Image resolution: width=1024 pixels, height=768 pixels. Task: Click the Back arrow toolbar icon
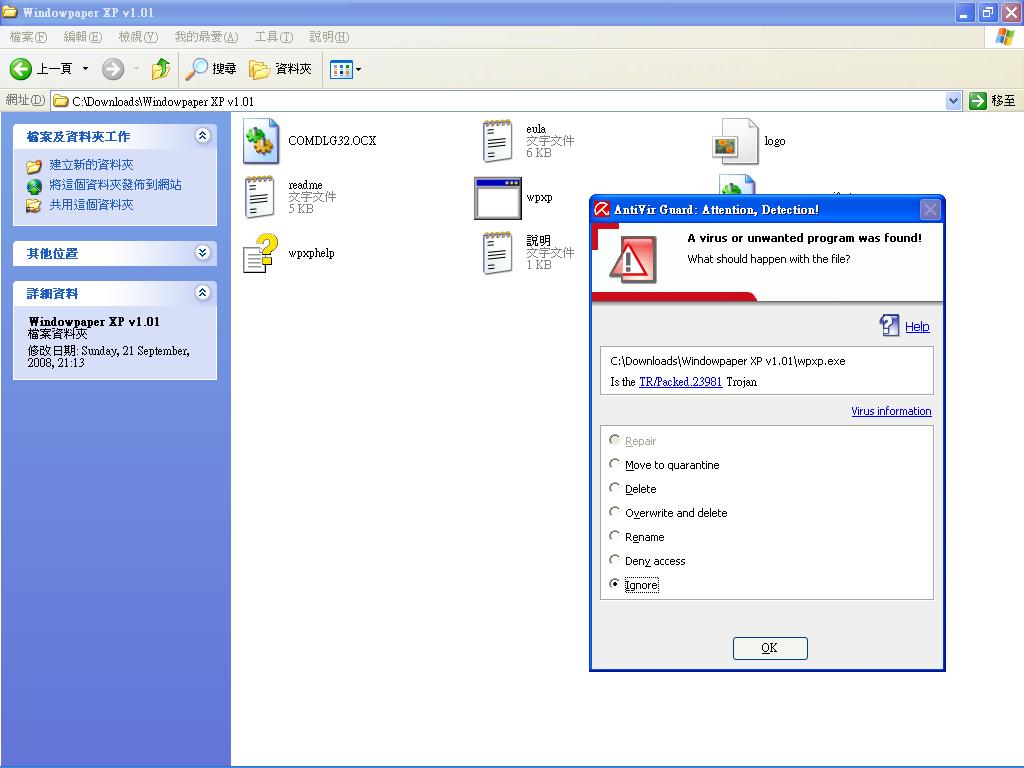pos(22,69)
